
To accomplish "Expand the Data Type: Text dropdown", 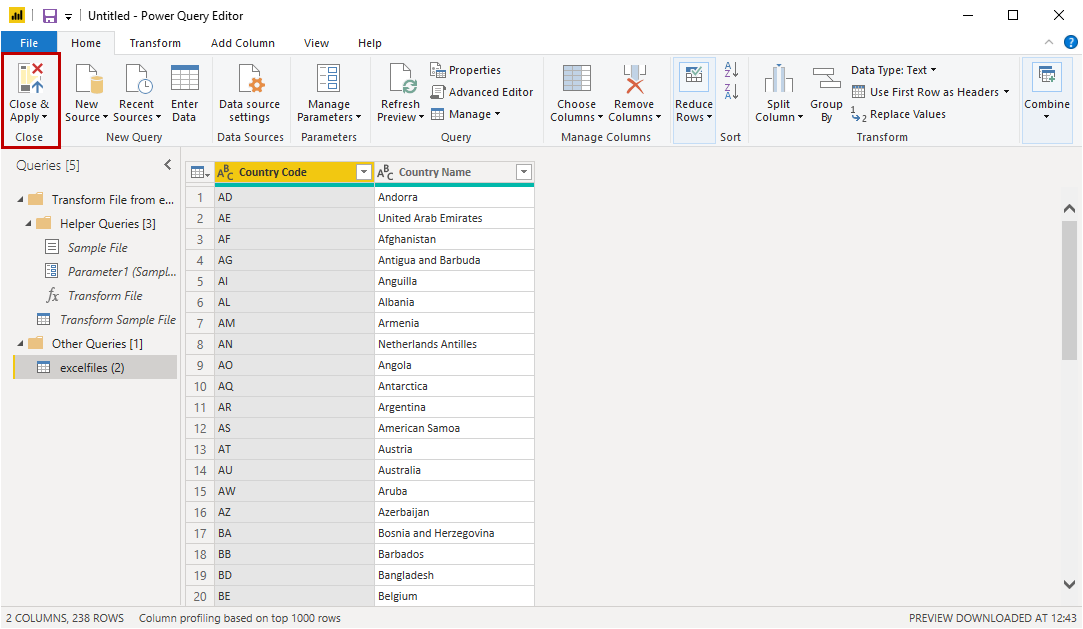I will (893, 70).
